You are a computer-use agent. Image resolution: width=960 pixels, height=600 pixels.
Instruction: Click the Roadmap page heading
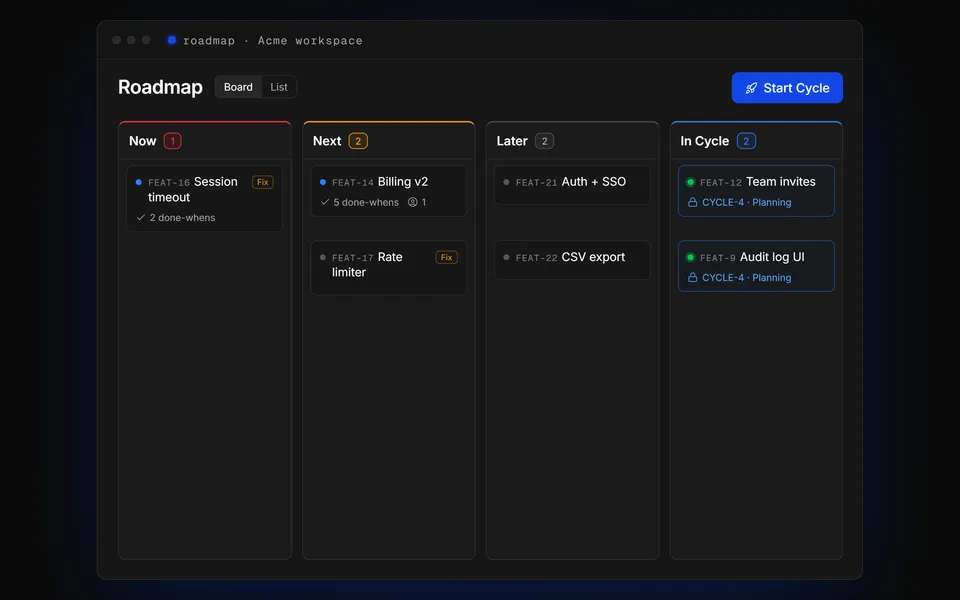tap(160, 87)
